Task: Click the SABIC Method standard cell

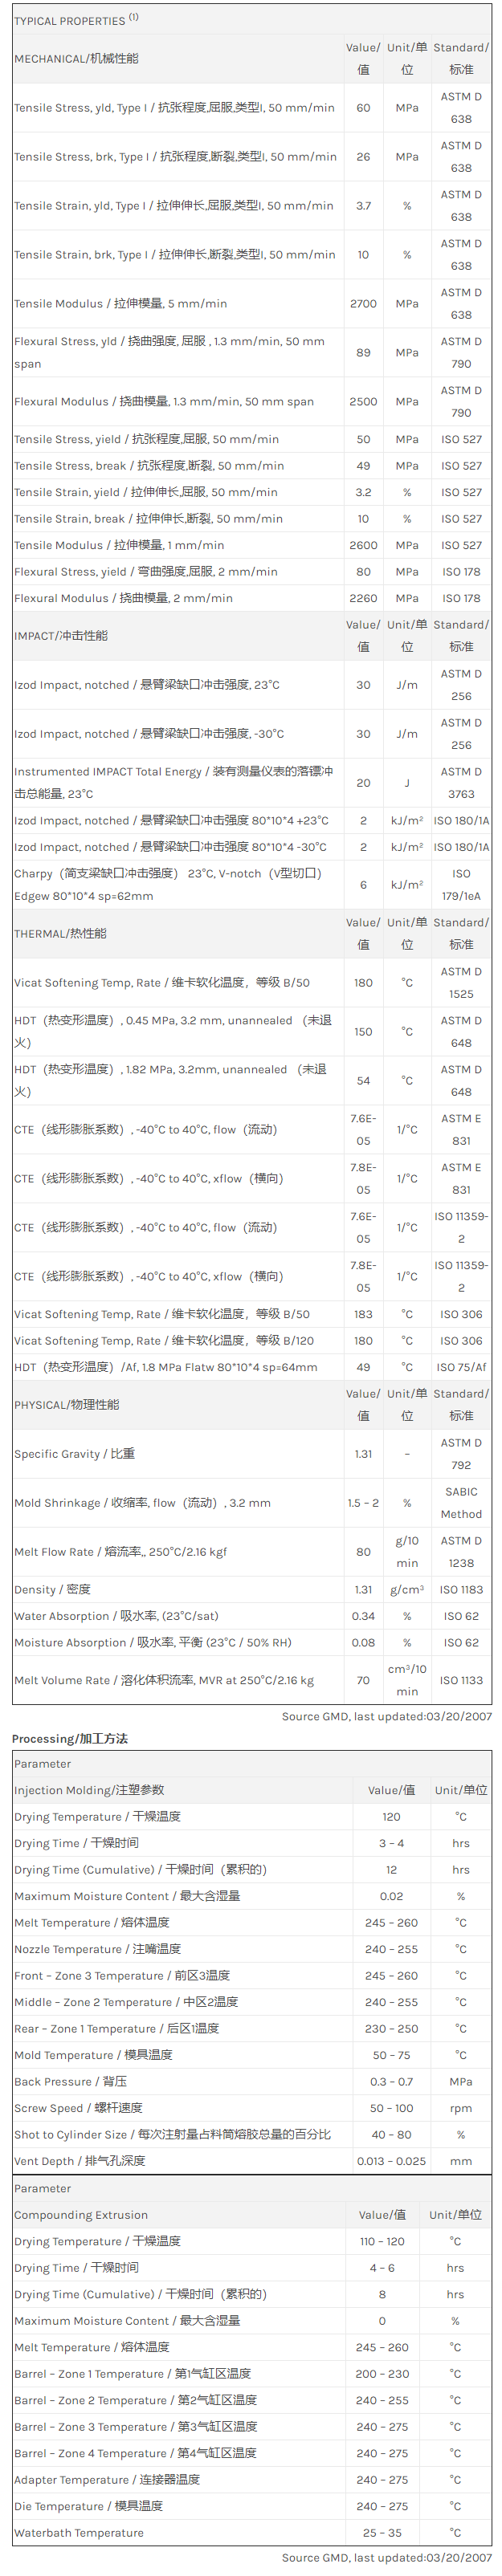Action: click(461, 1503)
